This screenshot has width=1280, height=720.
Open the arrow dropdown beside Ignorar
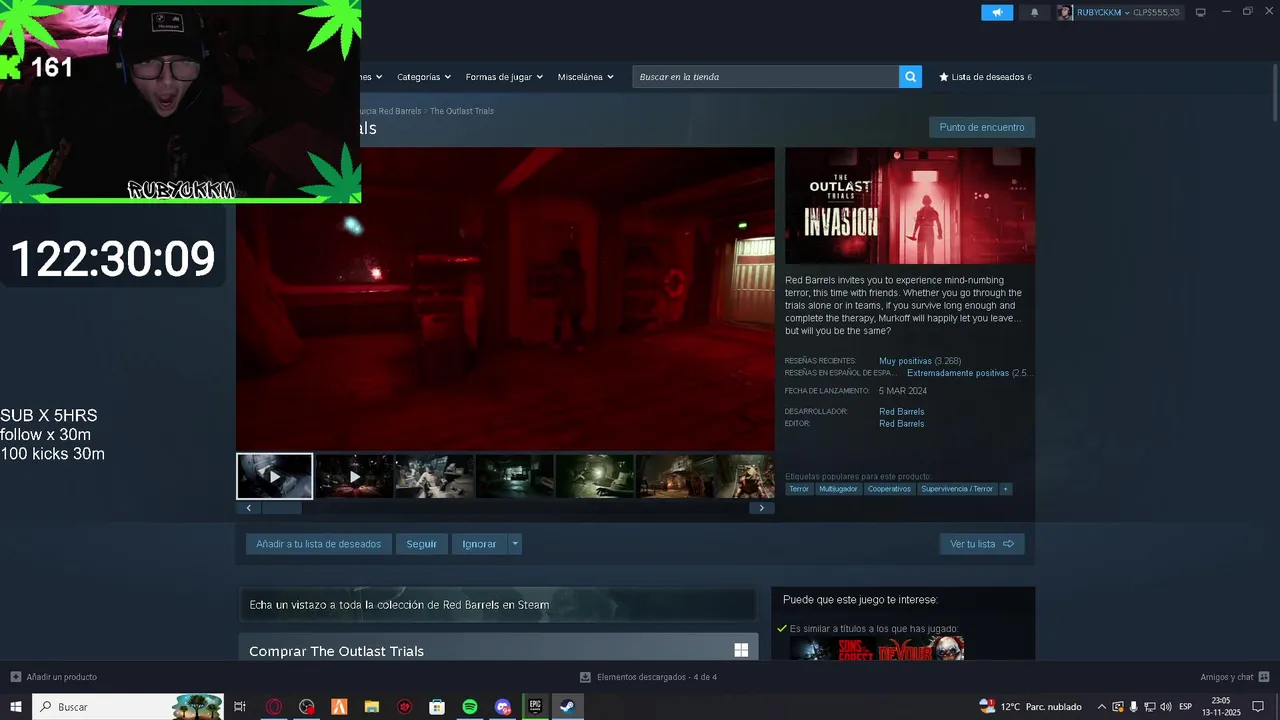(x=515, y=544)
